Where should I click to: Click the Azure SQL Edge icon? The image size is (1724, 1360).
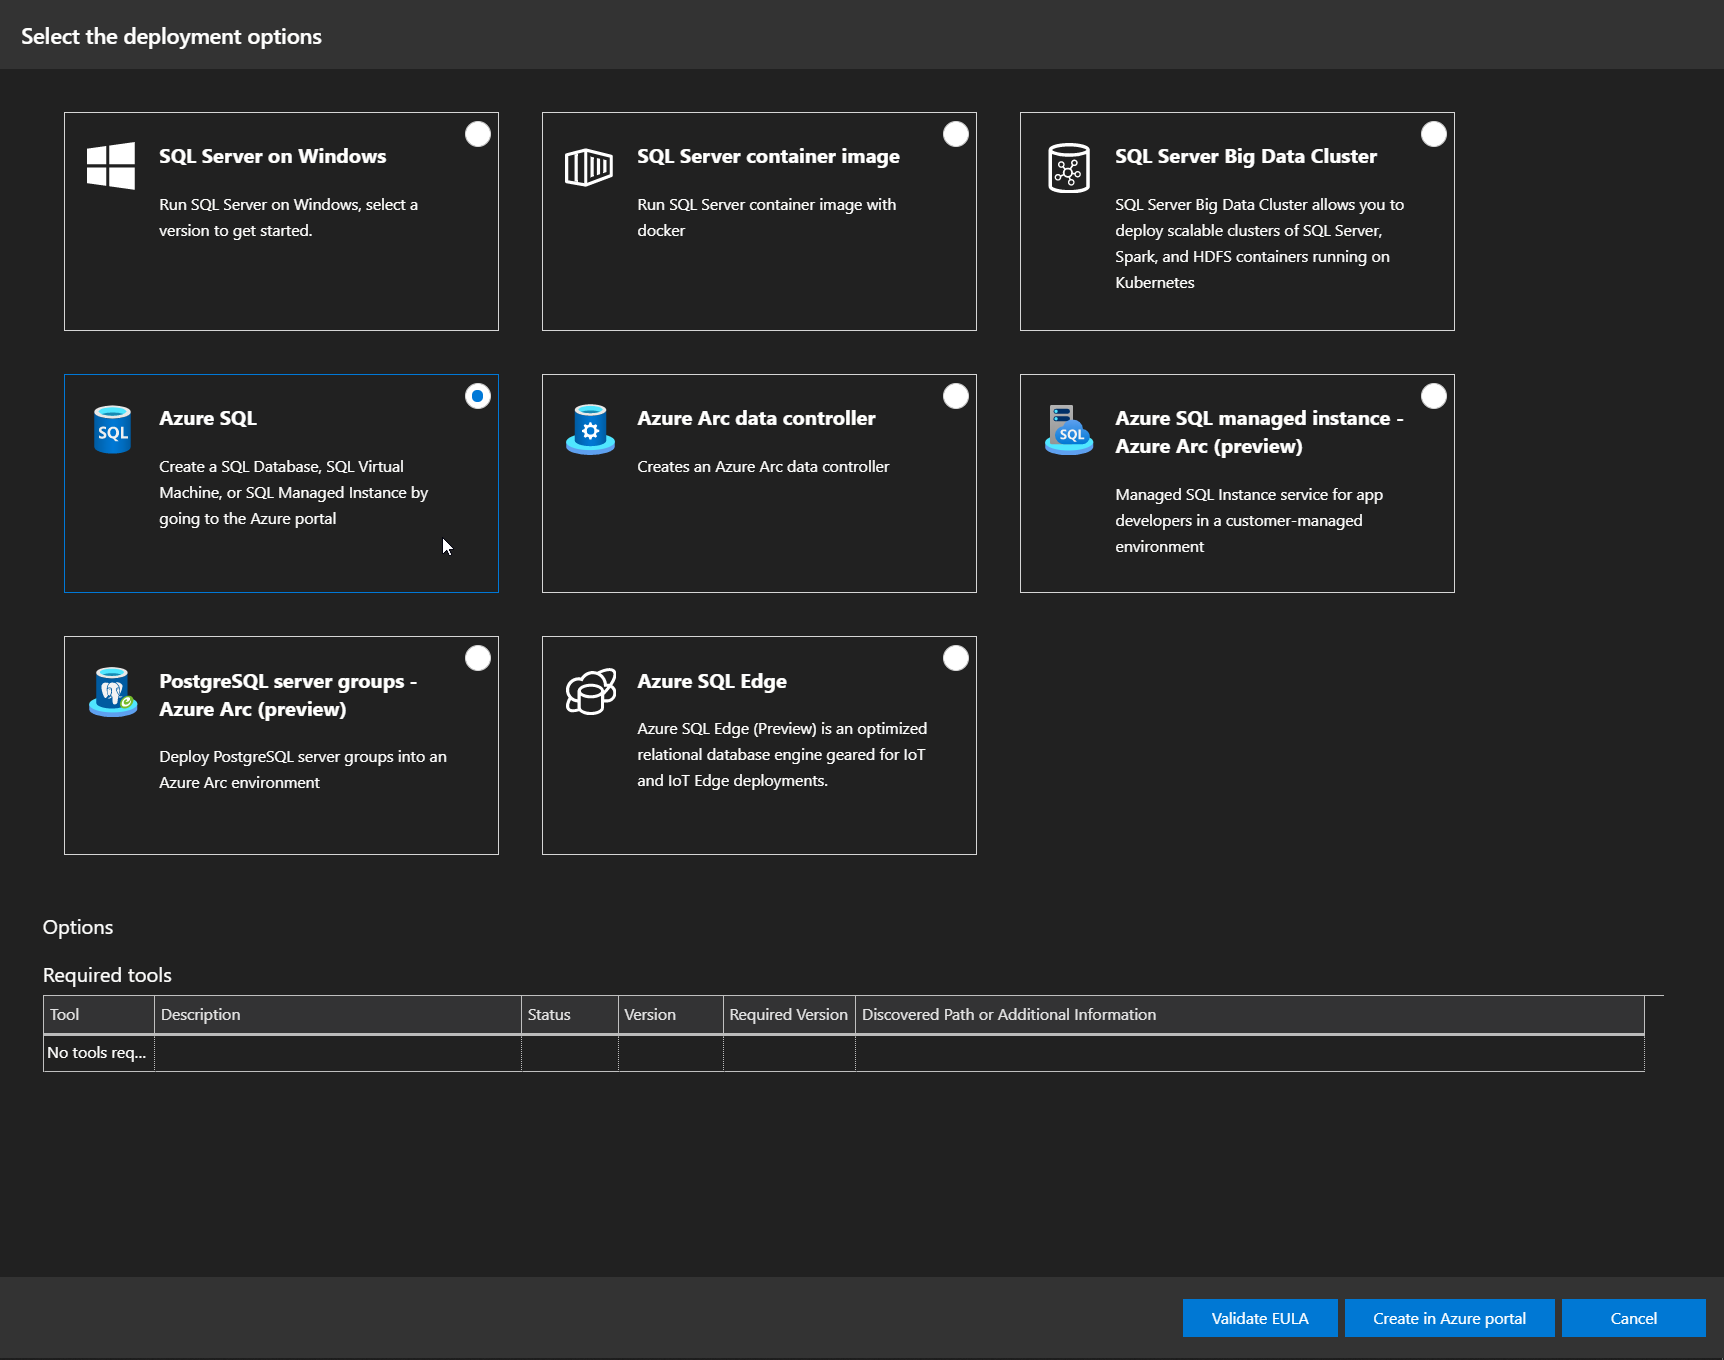click(x=590, y=691)
